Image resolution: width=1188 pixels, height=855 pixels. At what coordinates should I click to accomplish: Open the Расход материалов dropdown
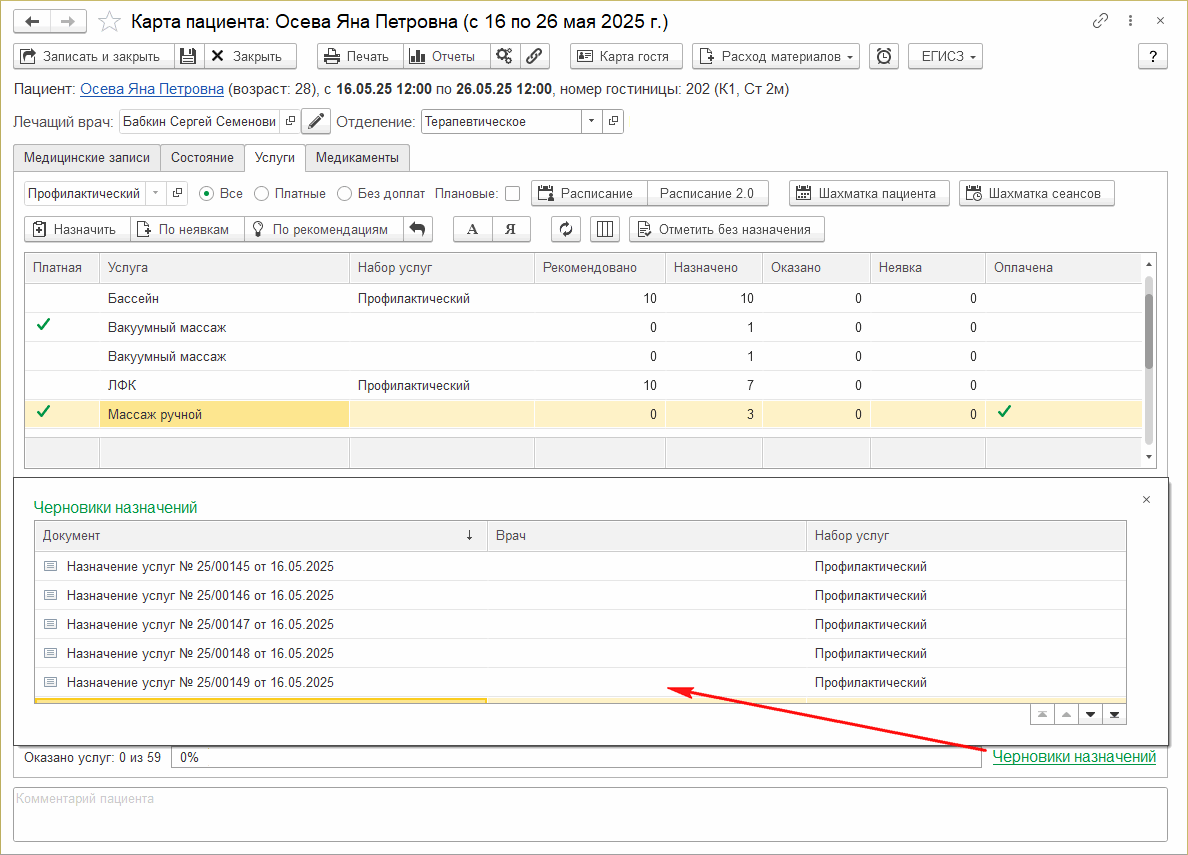pos(776,57)
